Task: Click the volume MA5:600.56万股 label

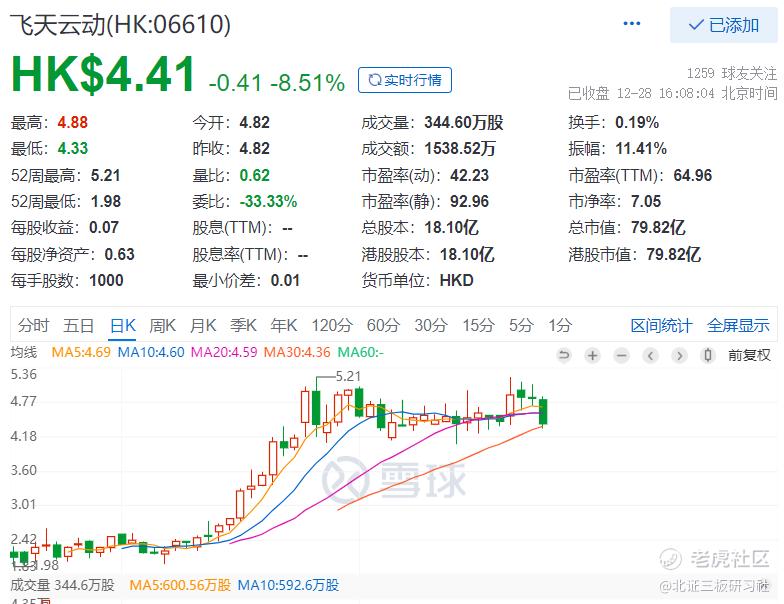Action: point(180,584)
